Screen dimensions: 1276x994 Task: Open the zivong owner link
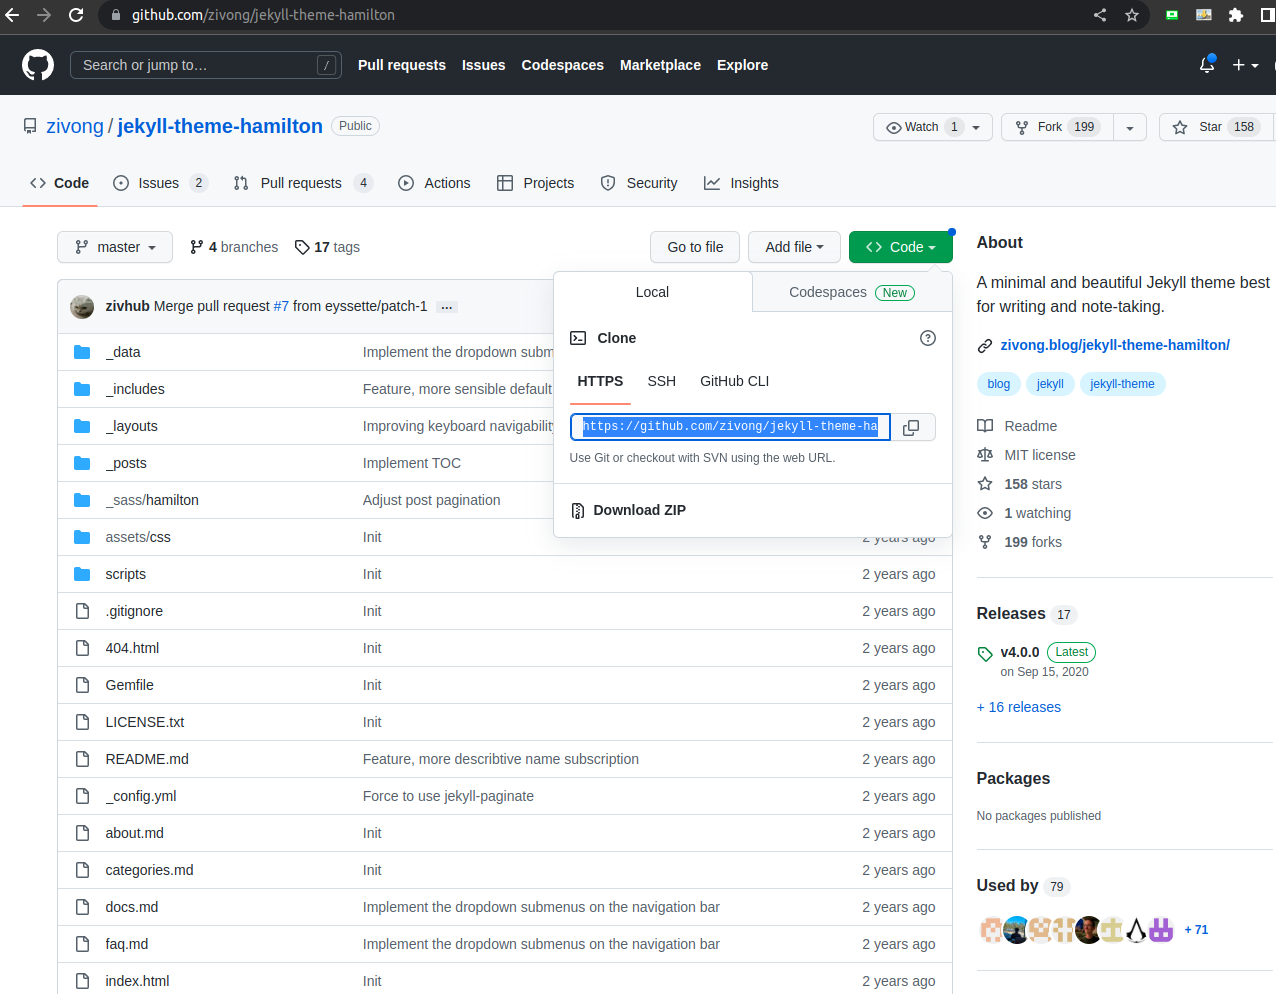(75, 126)
